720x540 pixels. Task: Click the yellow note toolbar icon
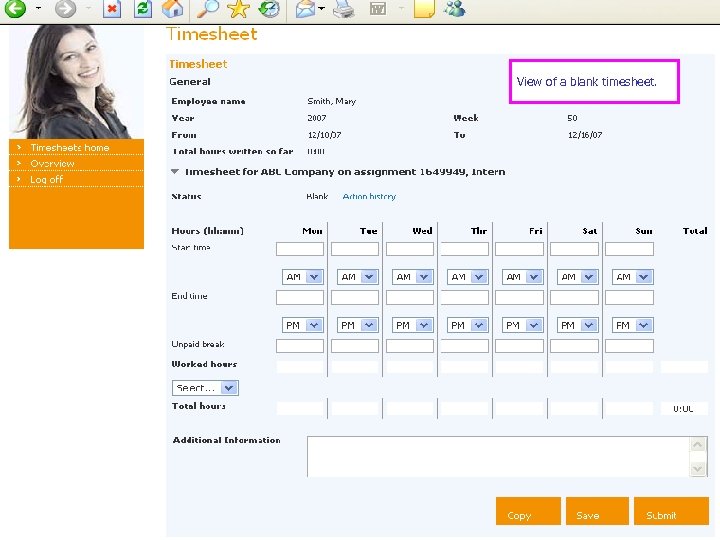[424, 9]
